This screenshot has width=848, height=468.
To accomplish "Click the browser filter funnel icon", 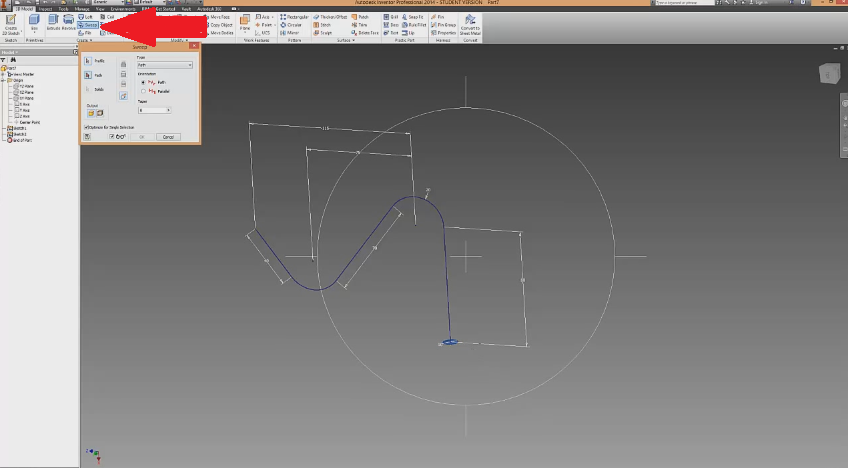I will 3,60.
